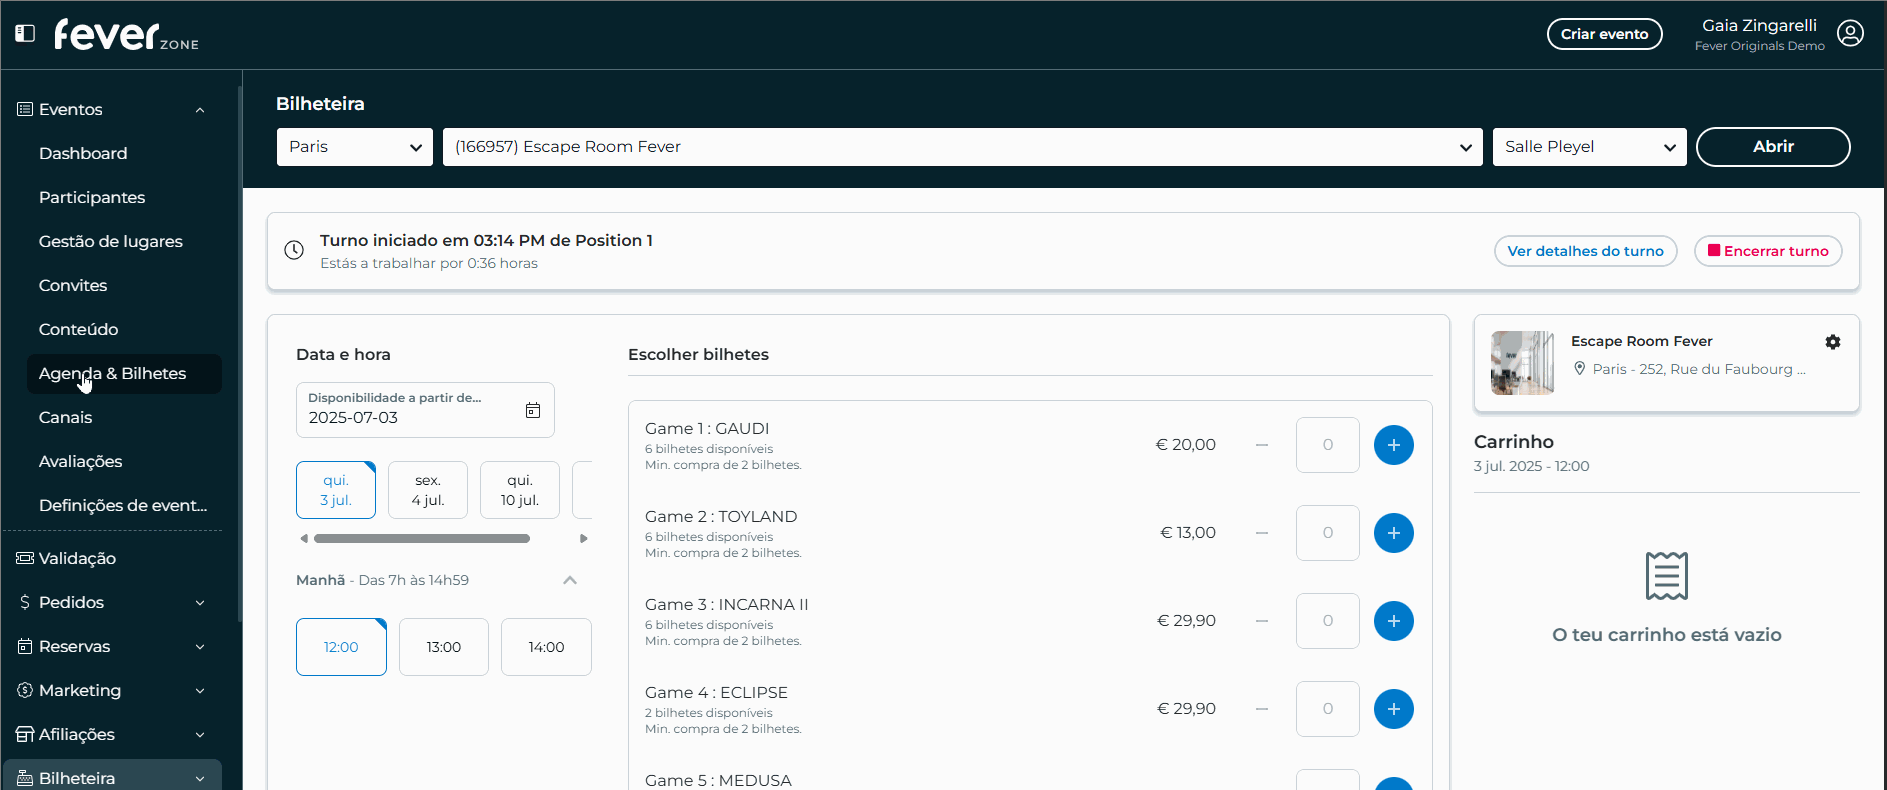
Task: Click the Game 2 TOYLAND quantity field
Action: pyautogui.click(x=1328, y=533)
